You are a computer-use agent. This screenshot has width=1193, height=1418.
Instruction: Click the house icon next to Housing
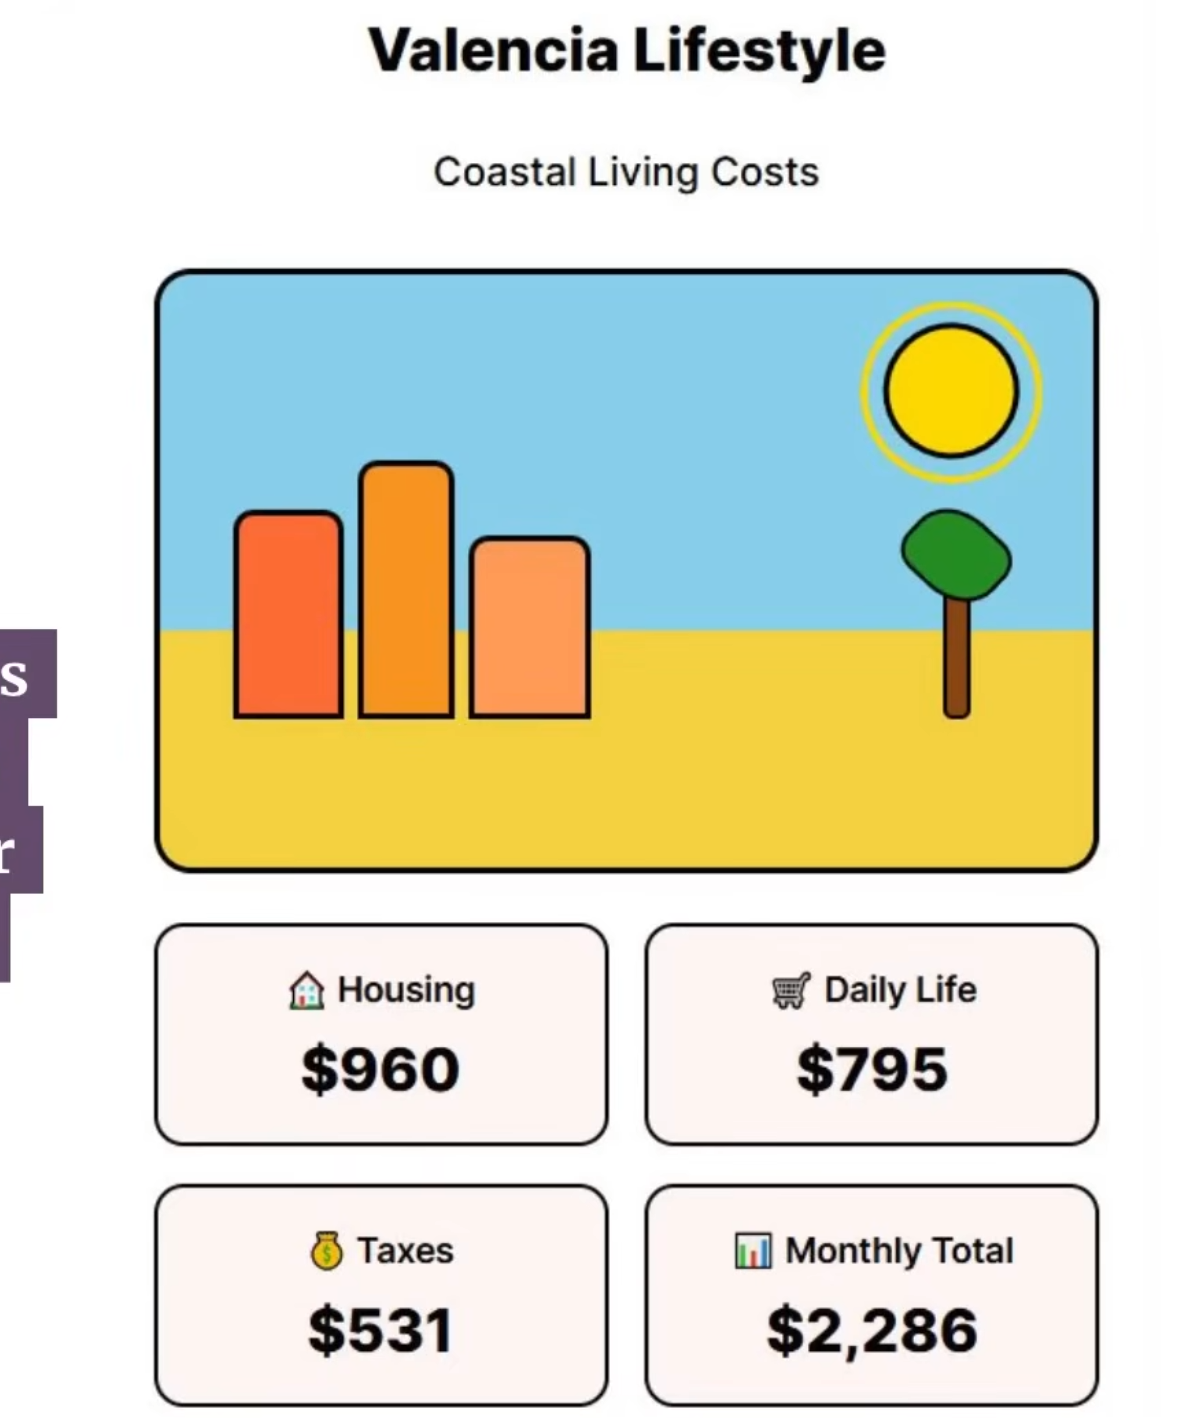pos(306,991)
